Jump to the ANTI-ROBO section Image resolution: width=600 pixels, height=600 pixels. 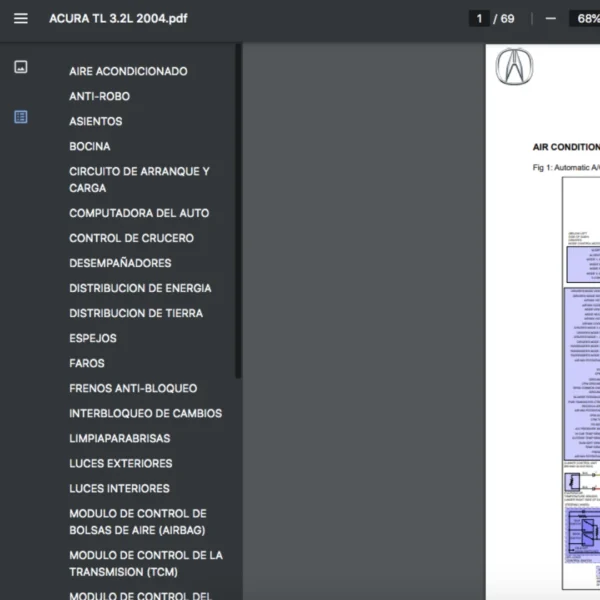click(x=99, y=96)
